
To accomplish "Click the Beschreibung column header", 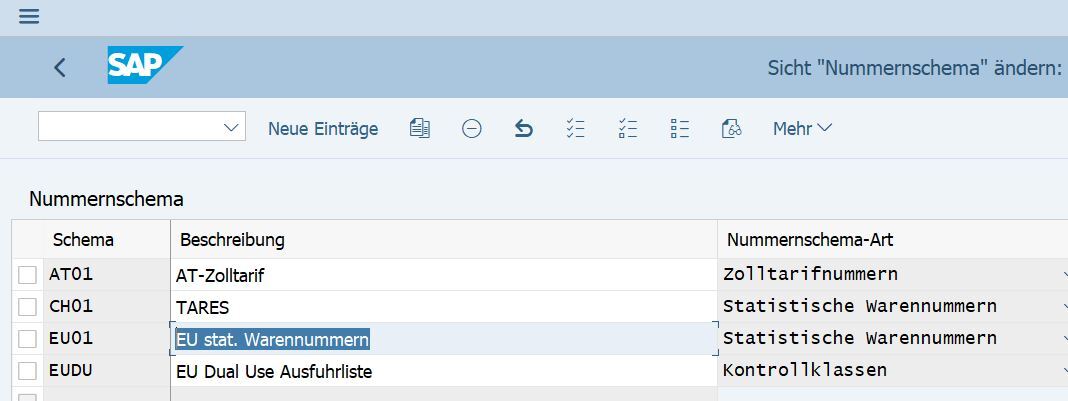I will (x=232, y=240).
